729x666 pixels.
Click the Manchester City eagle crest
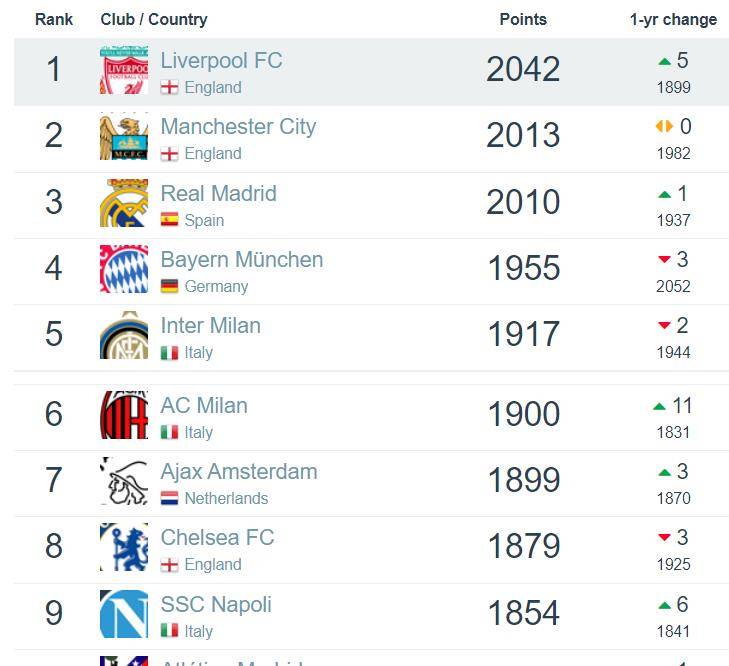(124, 136)
